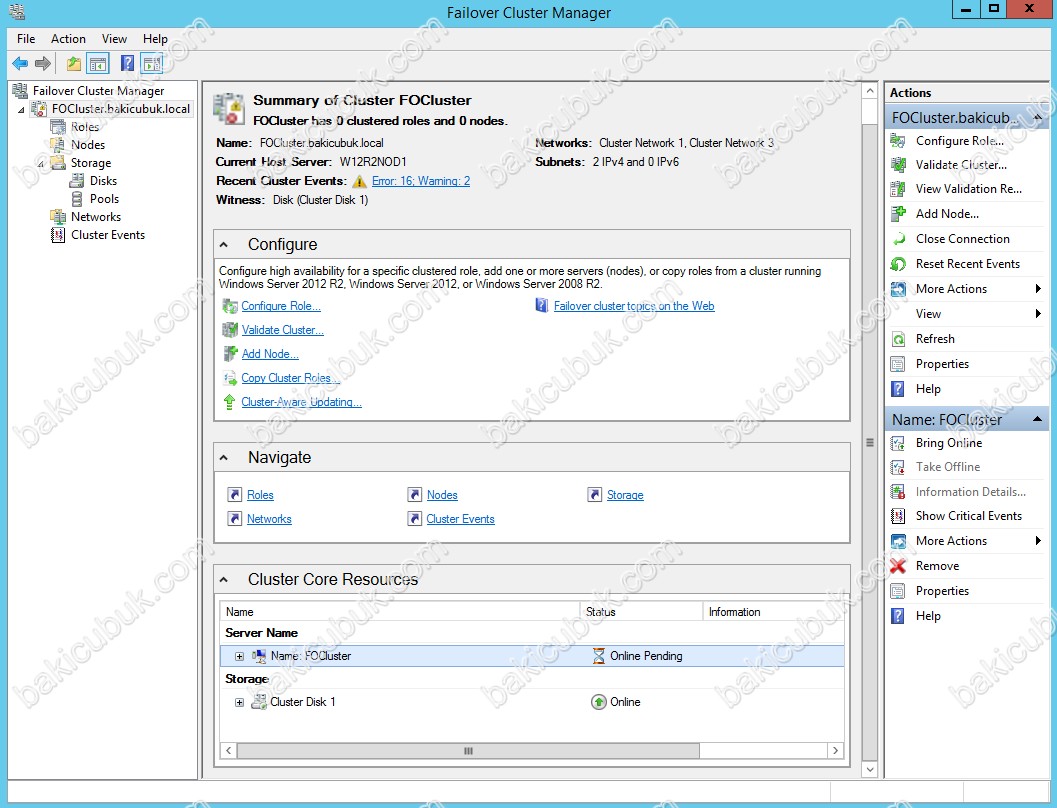Click the Information Details icon
This screenshot has height=808, width=1057.
click(898, 492)
